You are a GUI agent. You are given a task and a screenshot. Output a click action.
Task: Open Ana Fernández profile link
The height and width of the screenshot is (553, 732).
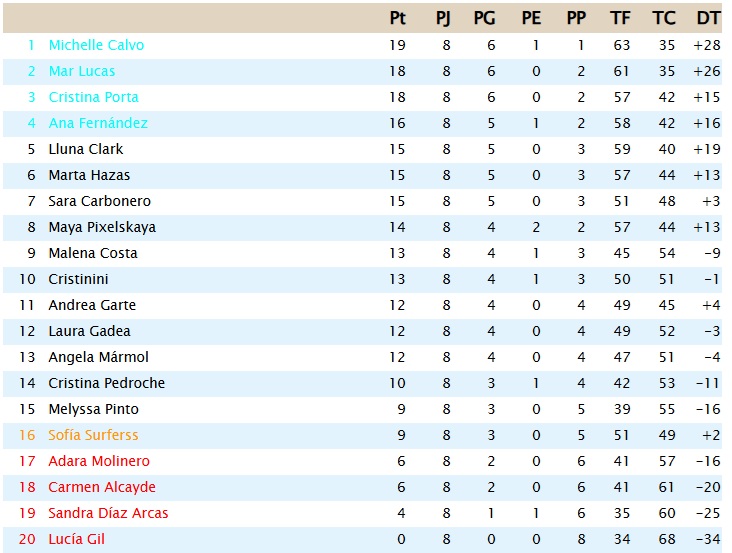click(98, 123)
